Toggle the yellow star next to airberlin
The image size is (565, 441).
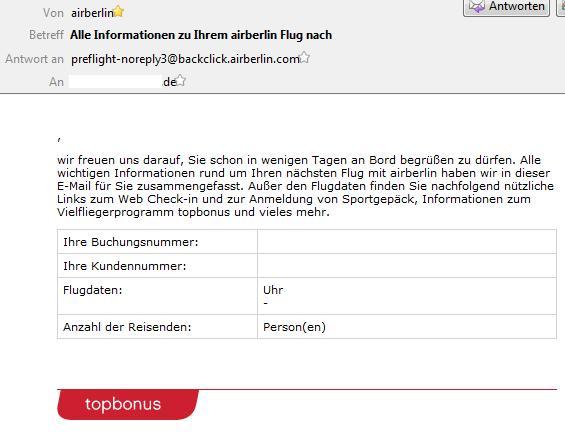pos(119,12)
